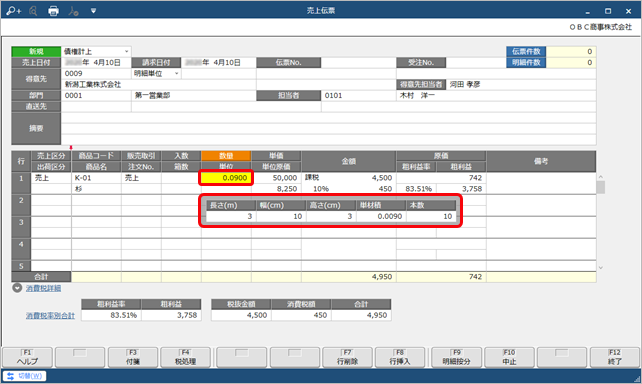Click the yellow 数量 cell 0.0900
Viewport: 642px width, 384px height.
[x=226, y=178]
